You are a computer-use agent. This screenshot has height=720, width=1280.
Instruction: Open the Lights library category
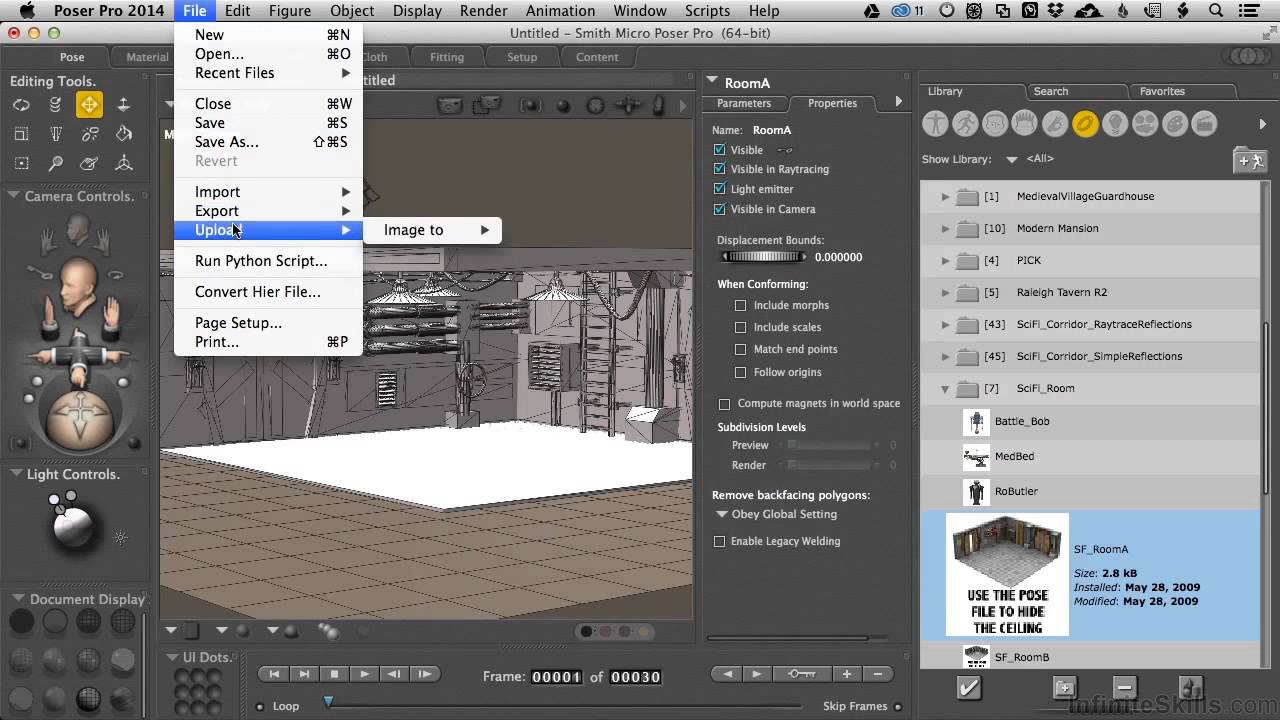(1115, 124)
